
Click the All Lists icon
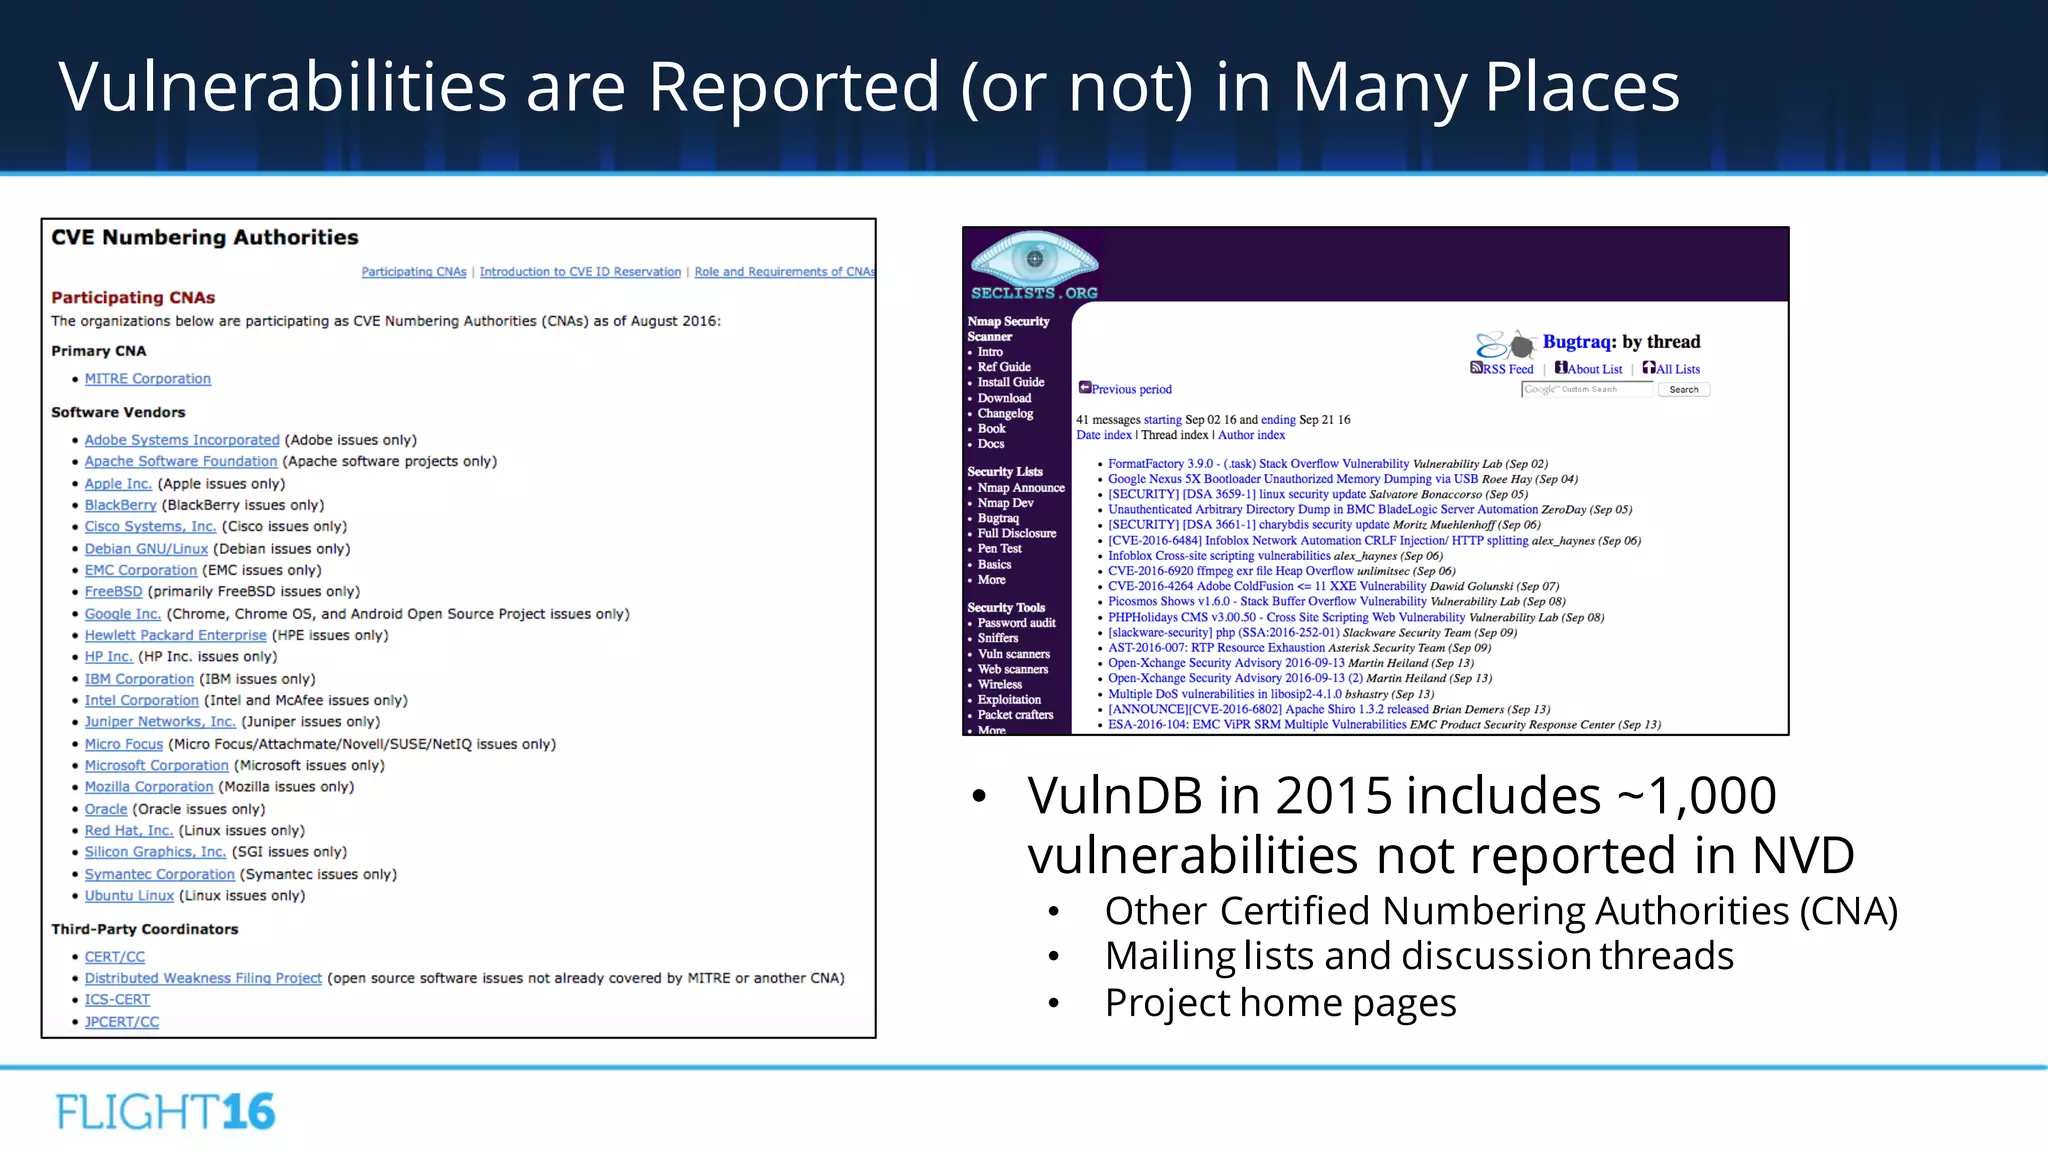pyautogui.click(x=1649, y=367)
